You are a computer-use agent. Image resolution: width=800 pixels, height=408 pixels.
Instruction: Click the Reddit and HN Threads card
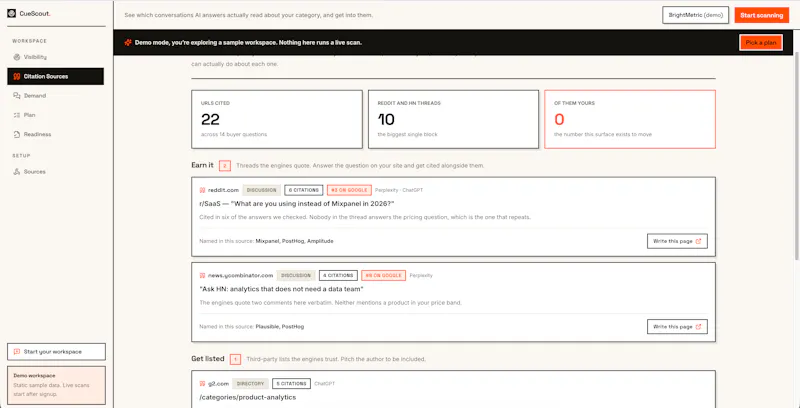pos(453,119)
